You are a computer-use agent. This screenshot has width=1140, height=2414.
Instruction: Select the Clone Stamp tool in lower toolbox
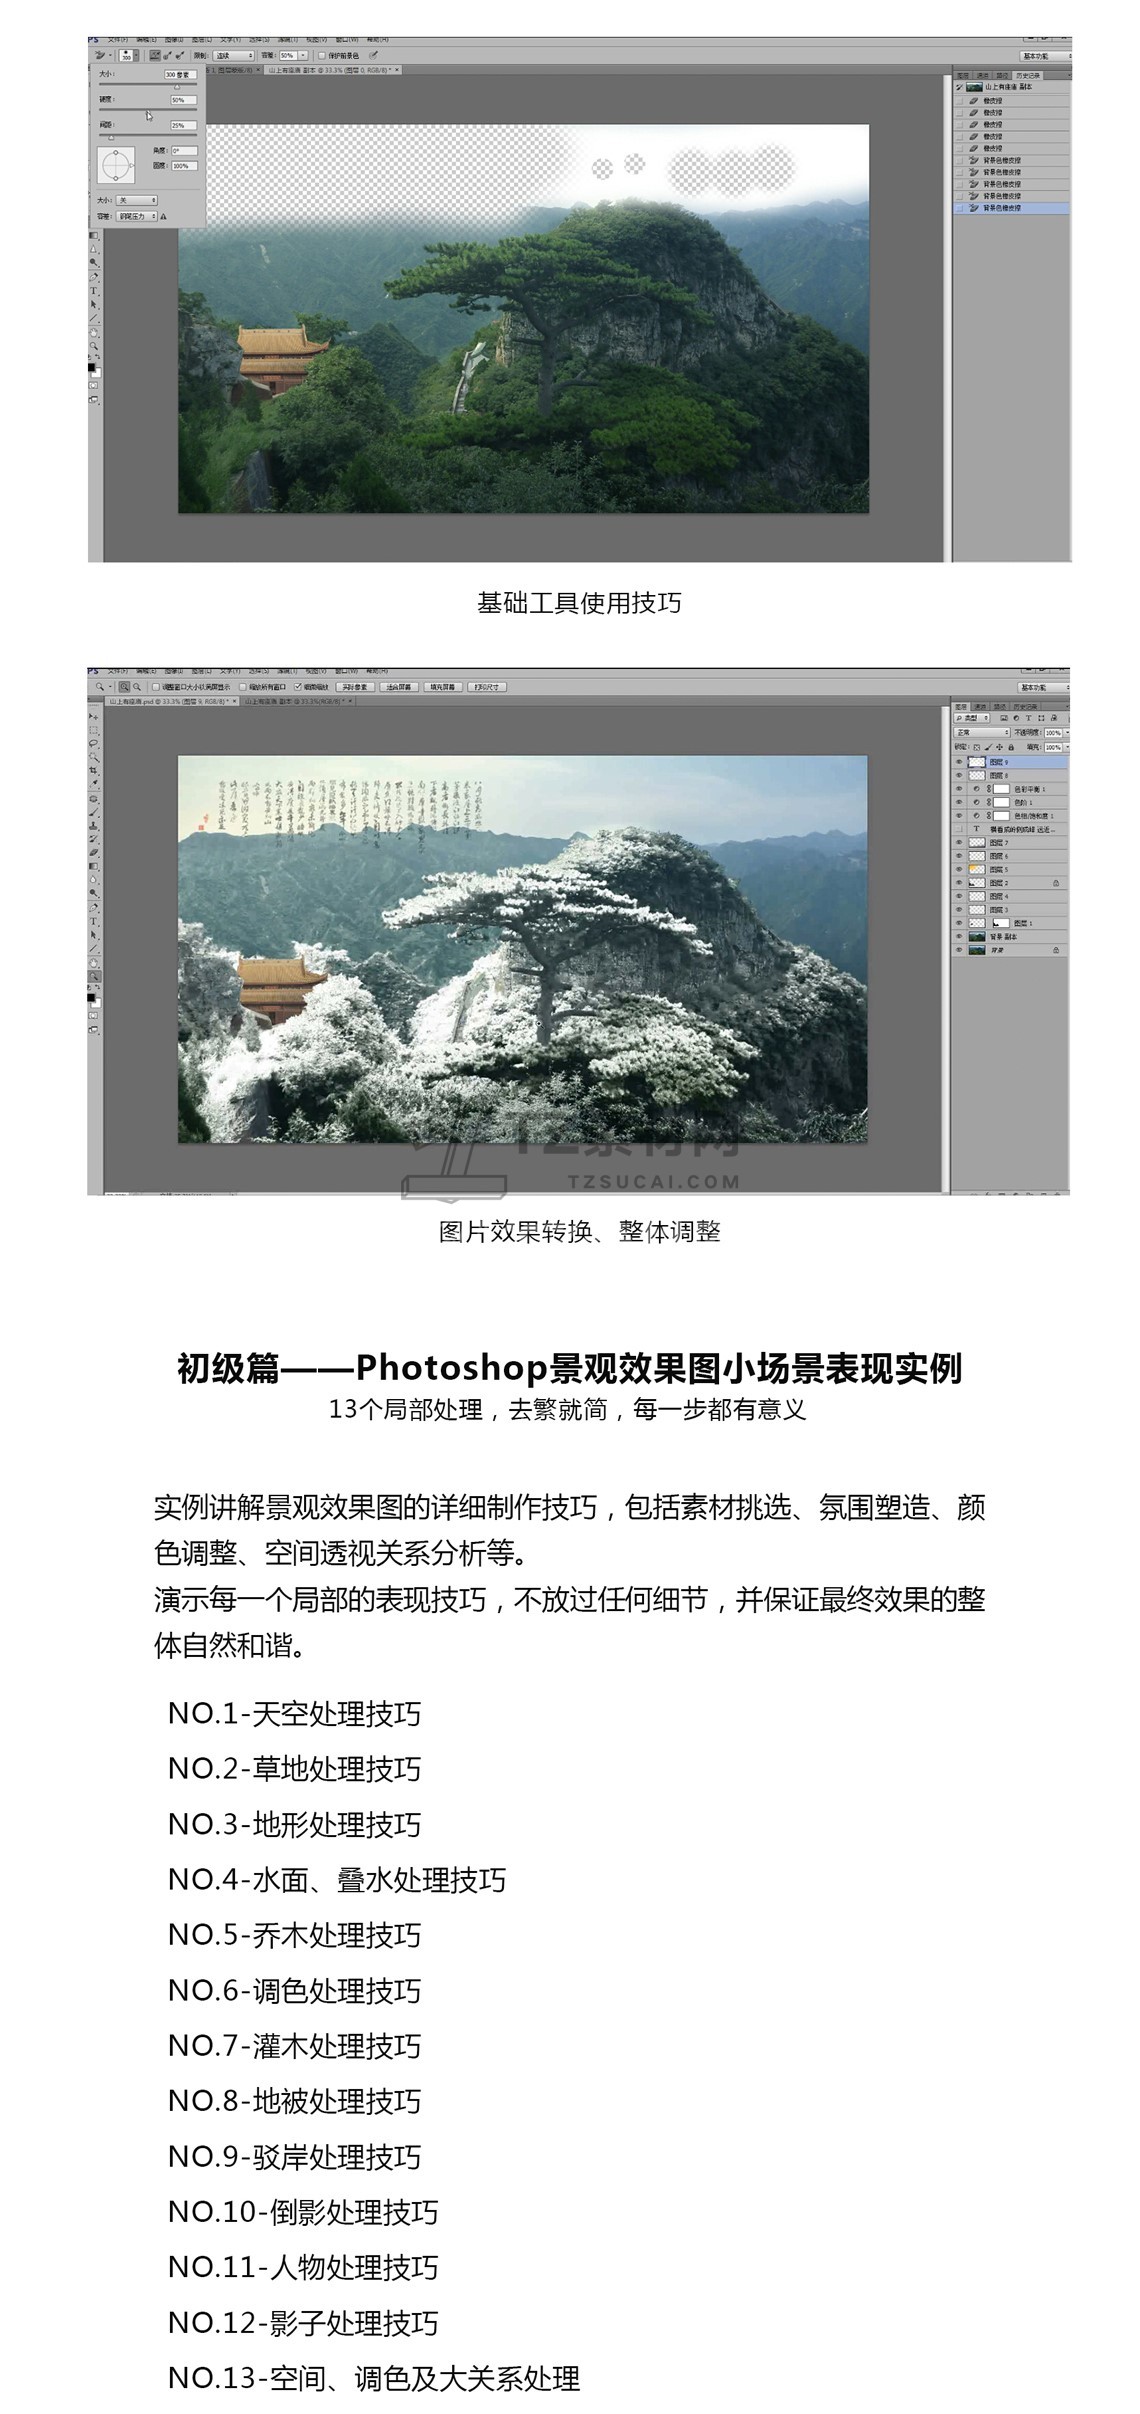coord(94,825)
